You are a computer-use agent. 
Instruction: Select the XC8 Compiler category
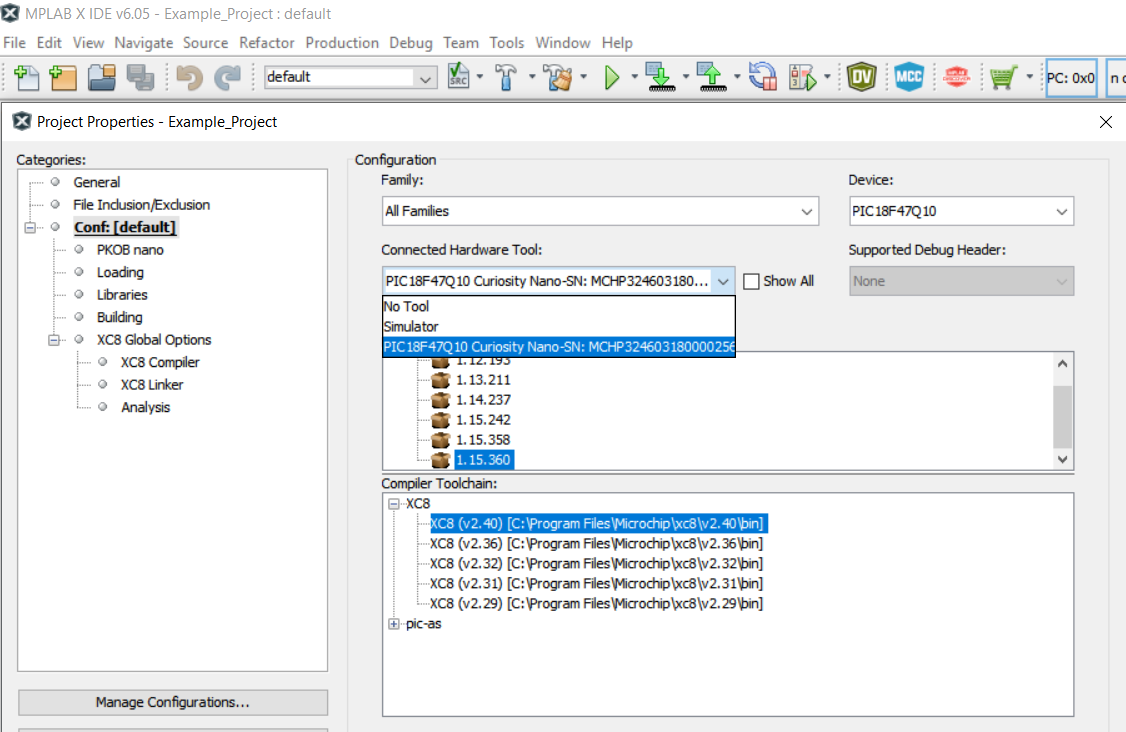click(x=160, y=362)
